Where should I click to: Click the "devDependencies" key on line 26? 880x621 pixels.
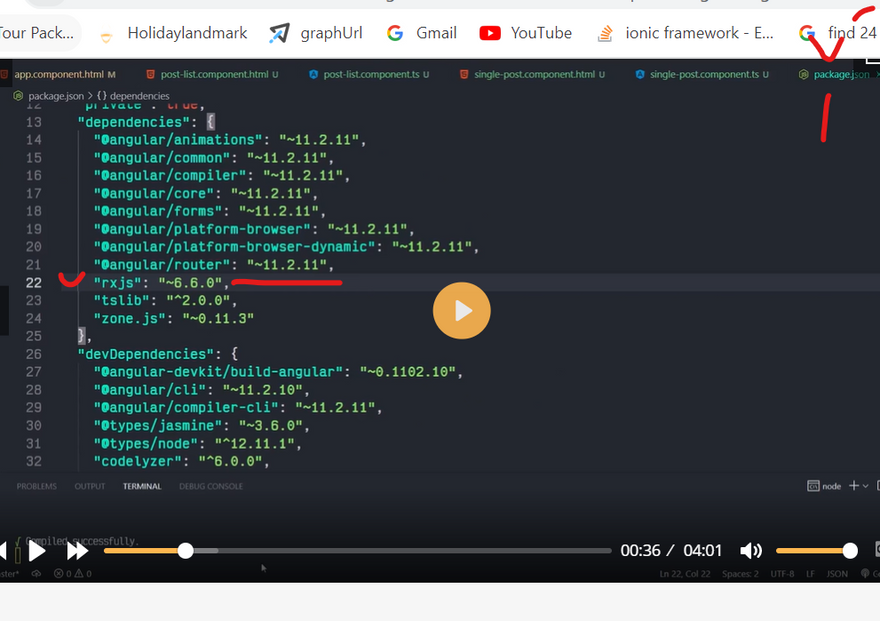tap(146, 354)
